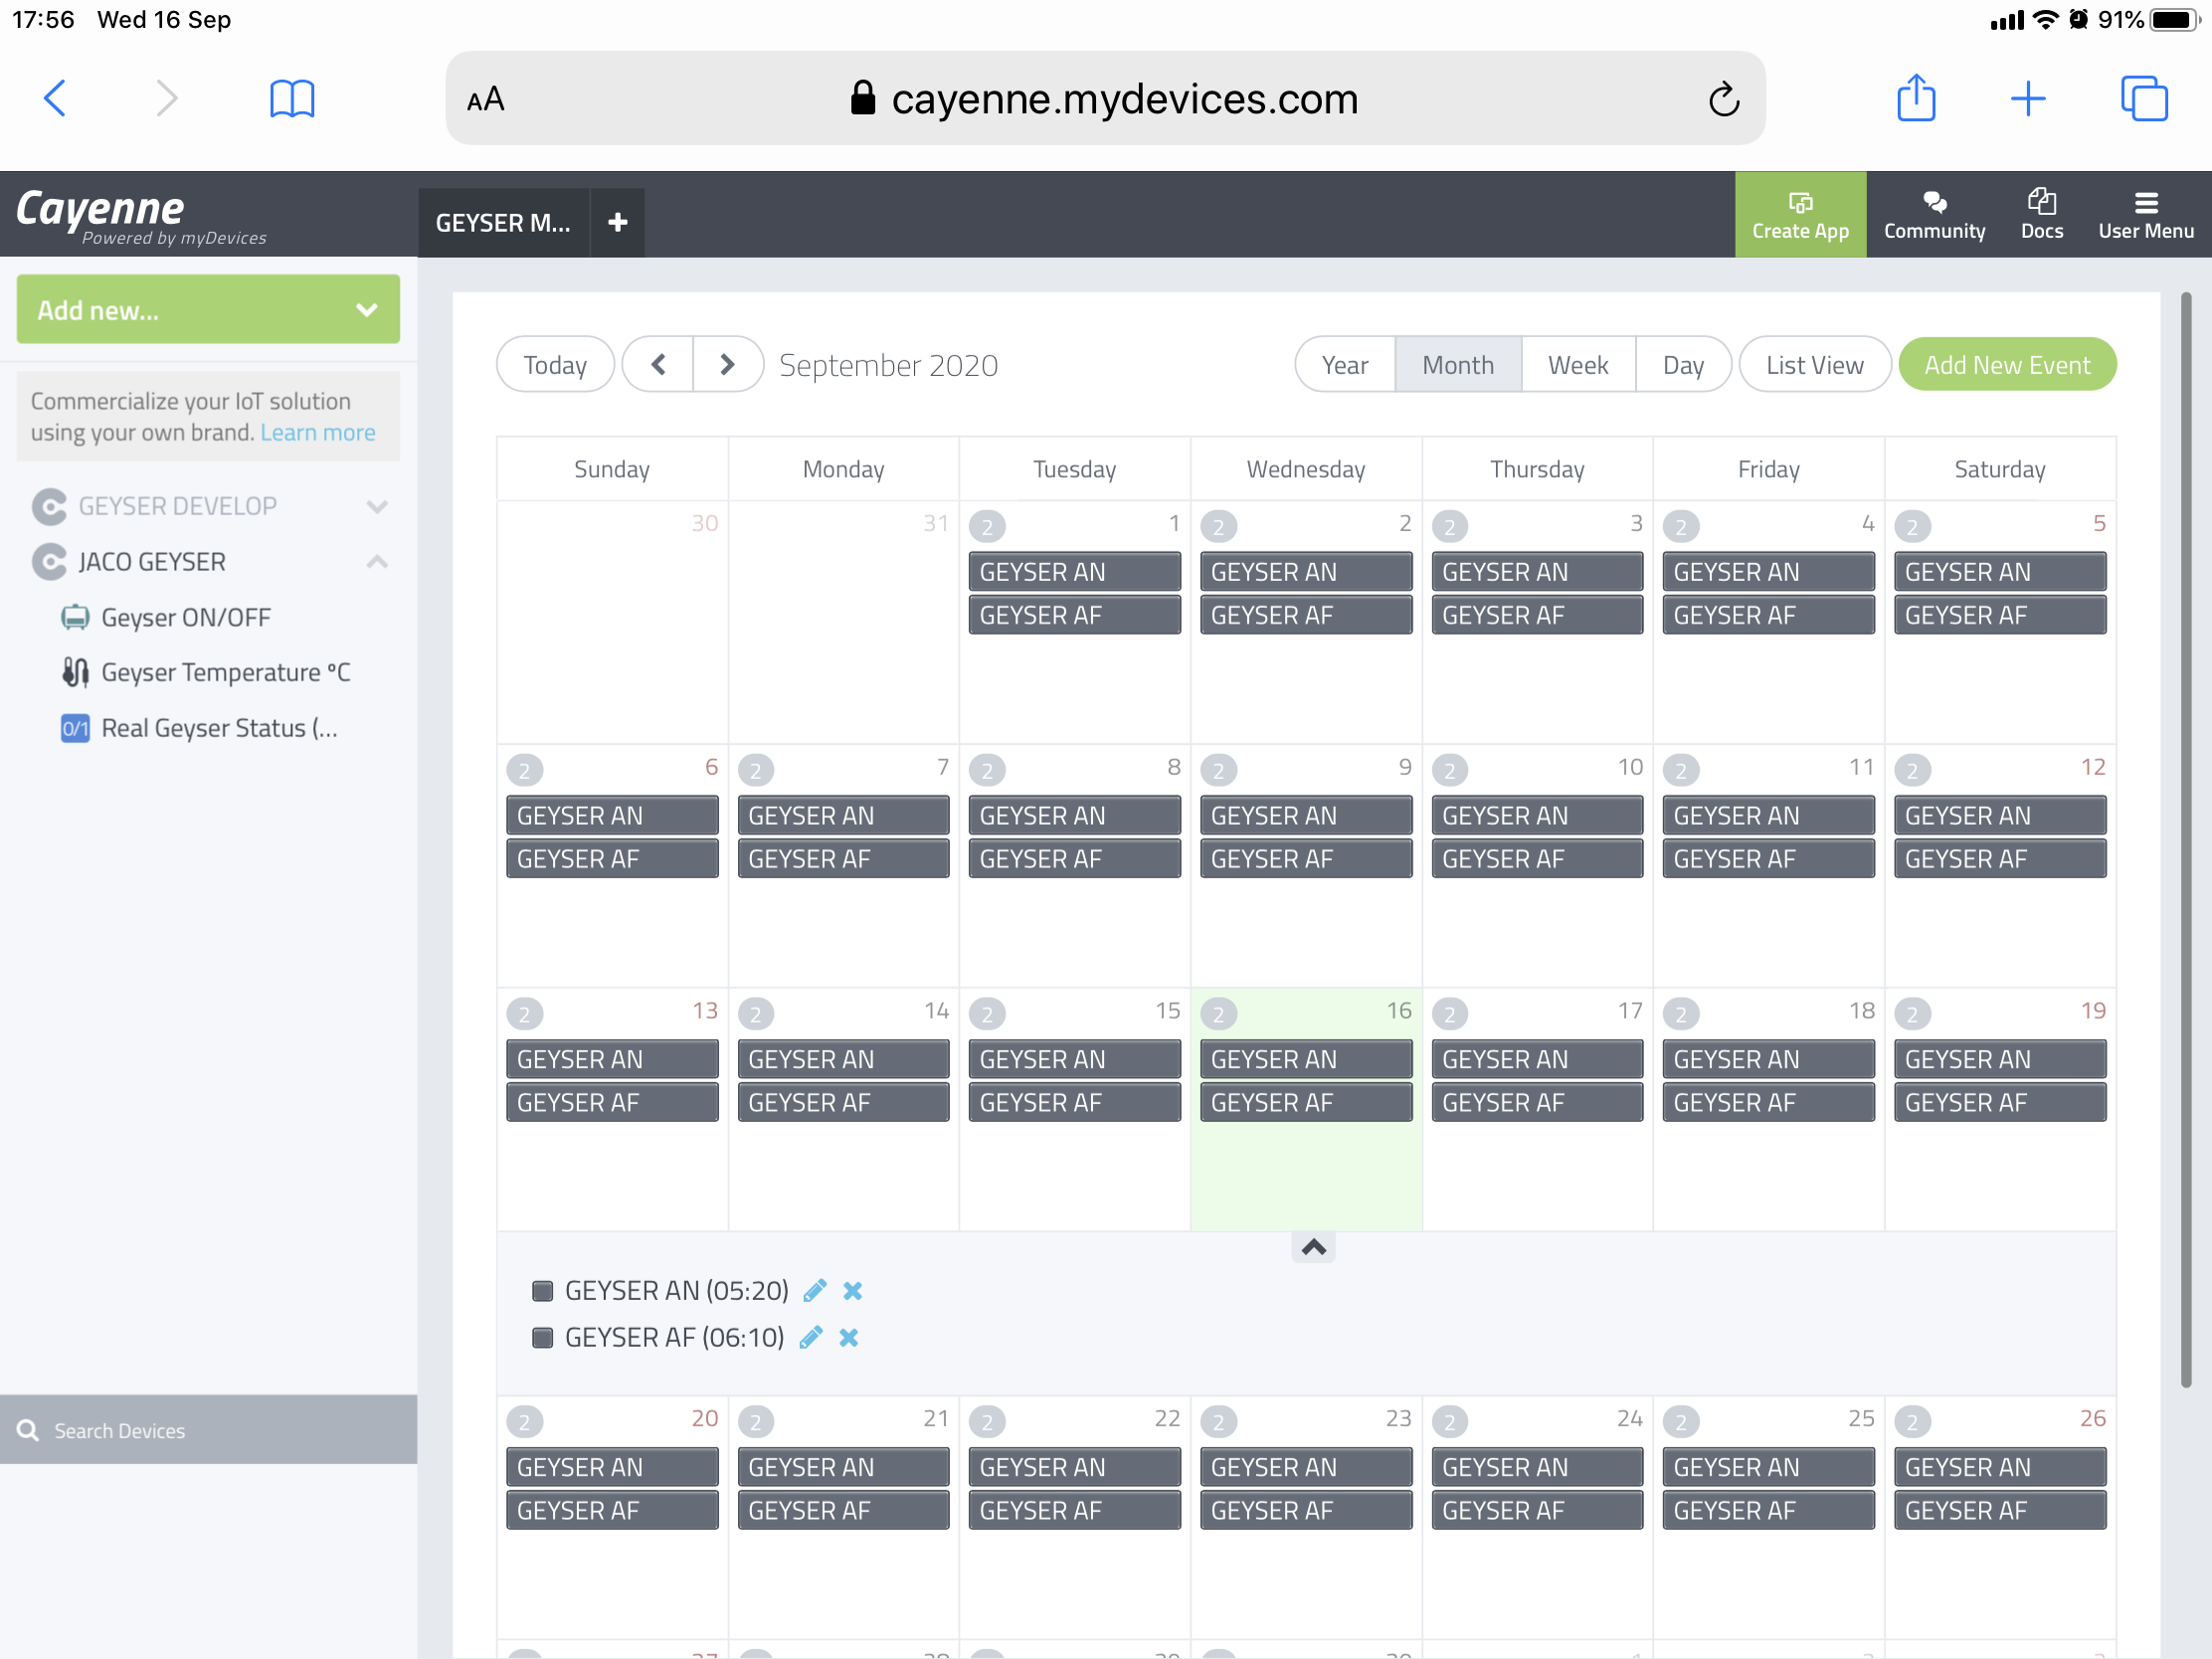Screen dimensions: 2212x1659
Task: Click the event count badge on September 26
Action: point(1912,1422)
